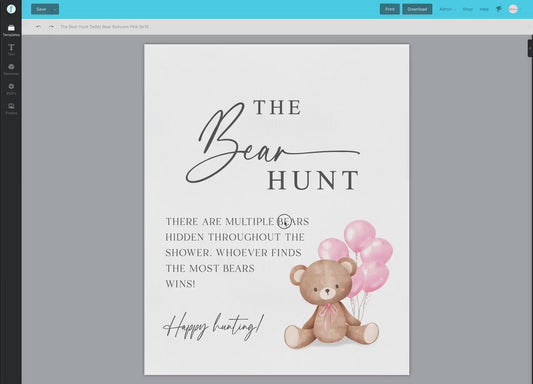Open the third sidebar panel below Text
The width and height of the screenshot is (533, 384).
(x=11, y=69)
